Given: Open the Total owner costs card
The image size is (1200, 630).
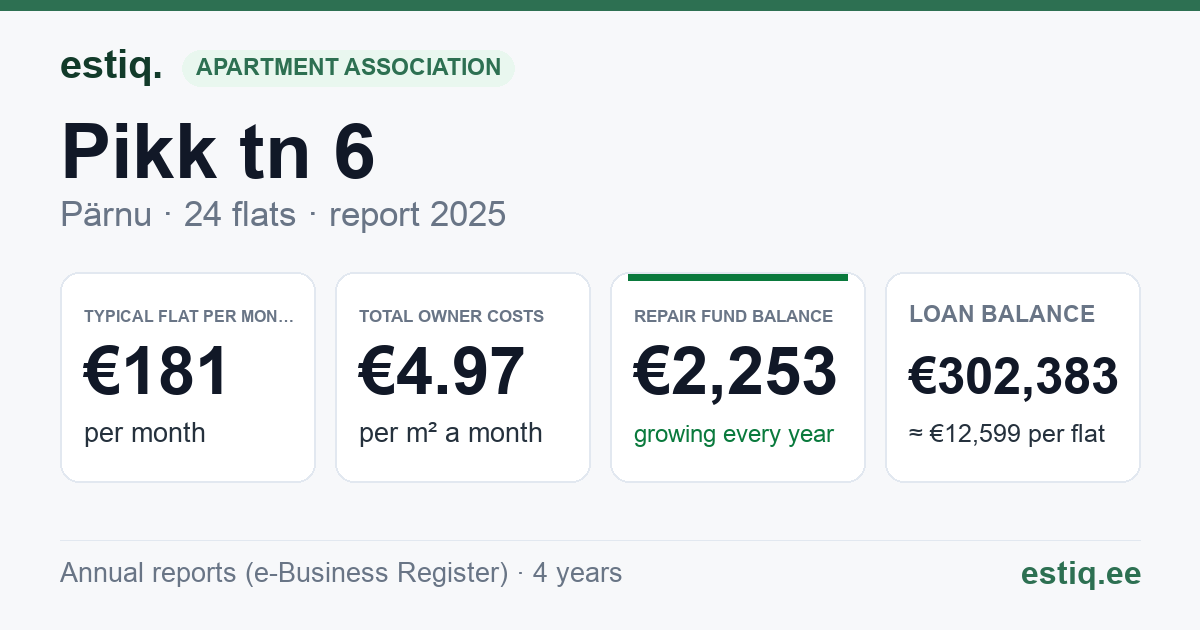Looking at the screenshot, I should tap(463, 377).
